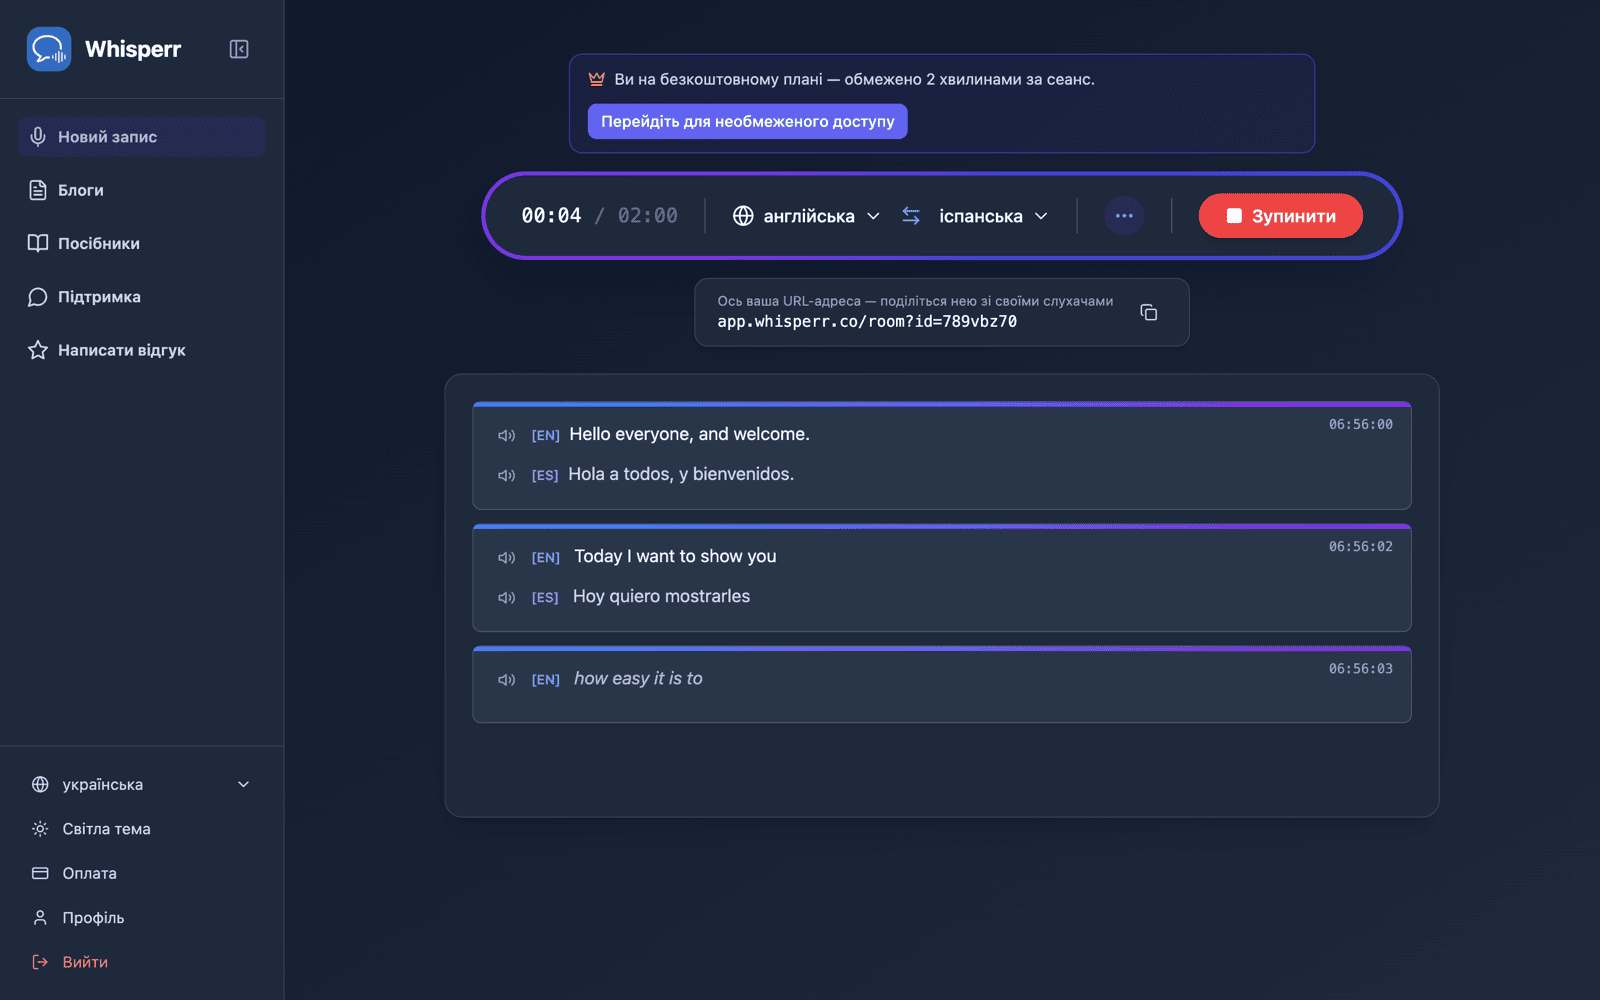Click the timestamp 06:56:03
The width and height of the screenshot is (1600, 1000).
[x=1360, y=668]
